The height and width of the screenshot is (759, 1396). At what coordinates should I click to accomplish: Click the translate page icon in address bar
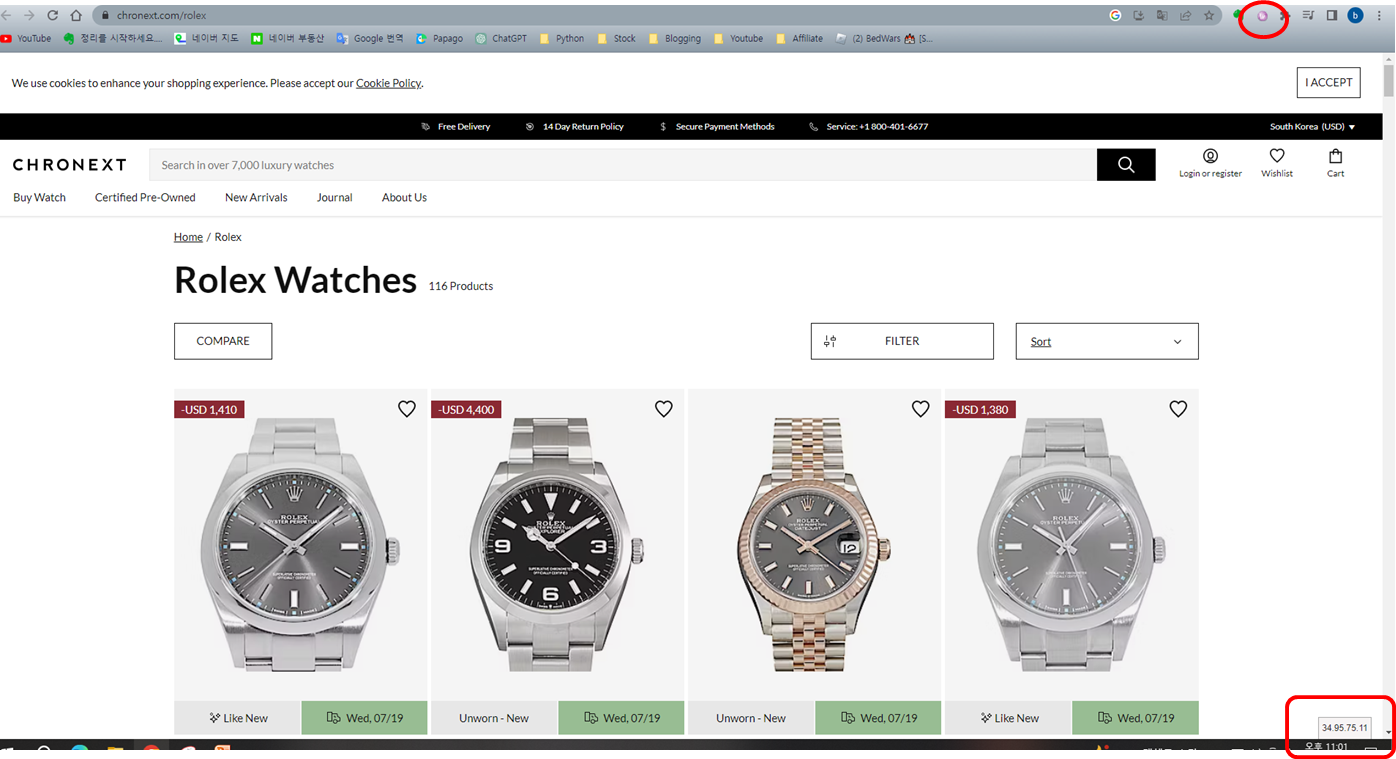[x=1162, y=16]
